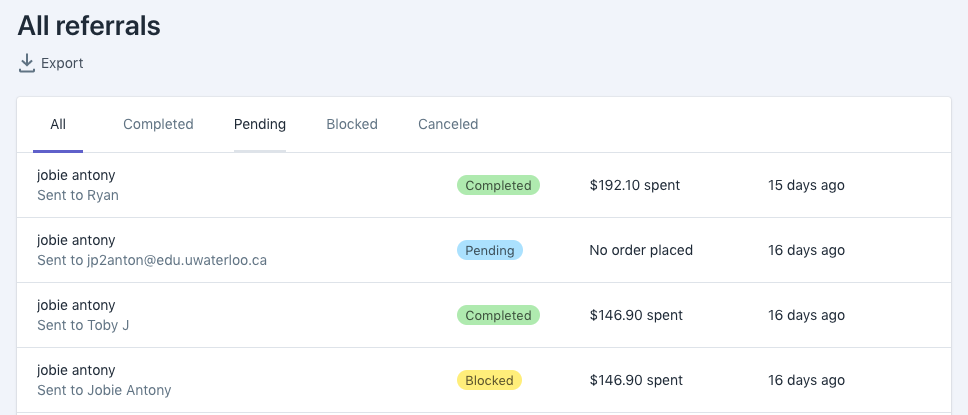Select the Pending tab

[x=260, y=125]
